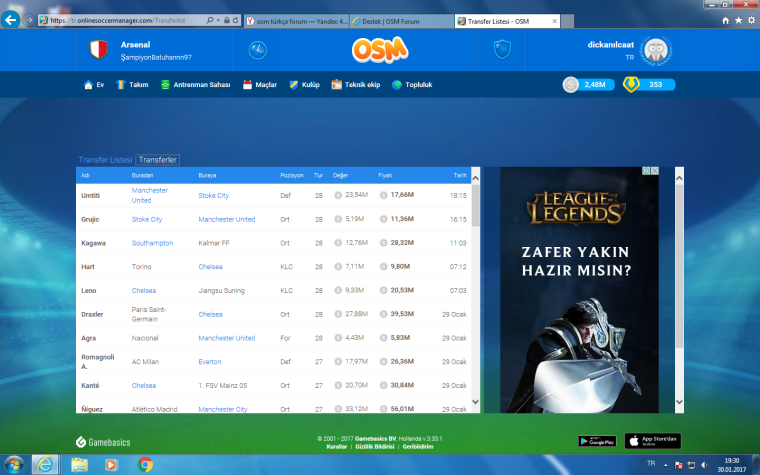760x475 pixels.
Task: Launch Chrome from the taskbar
Action: click(145, 465)
